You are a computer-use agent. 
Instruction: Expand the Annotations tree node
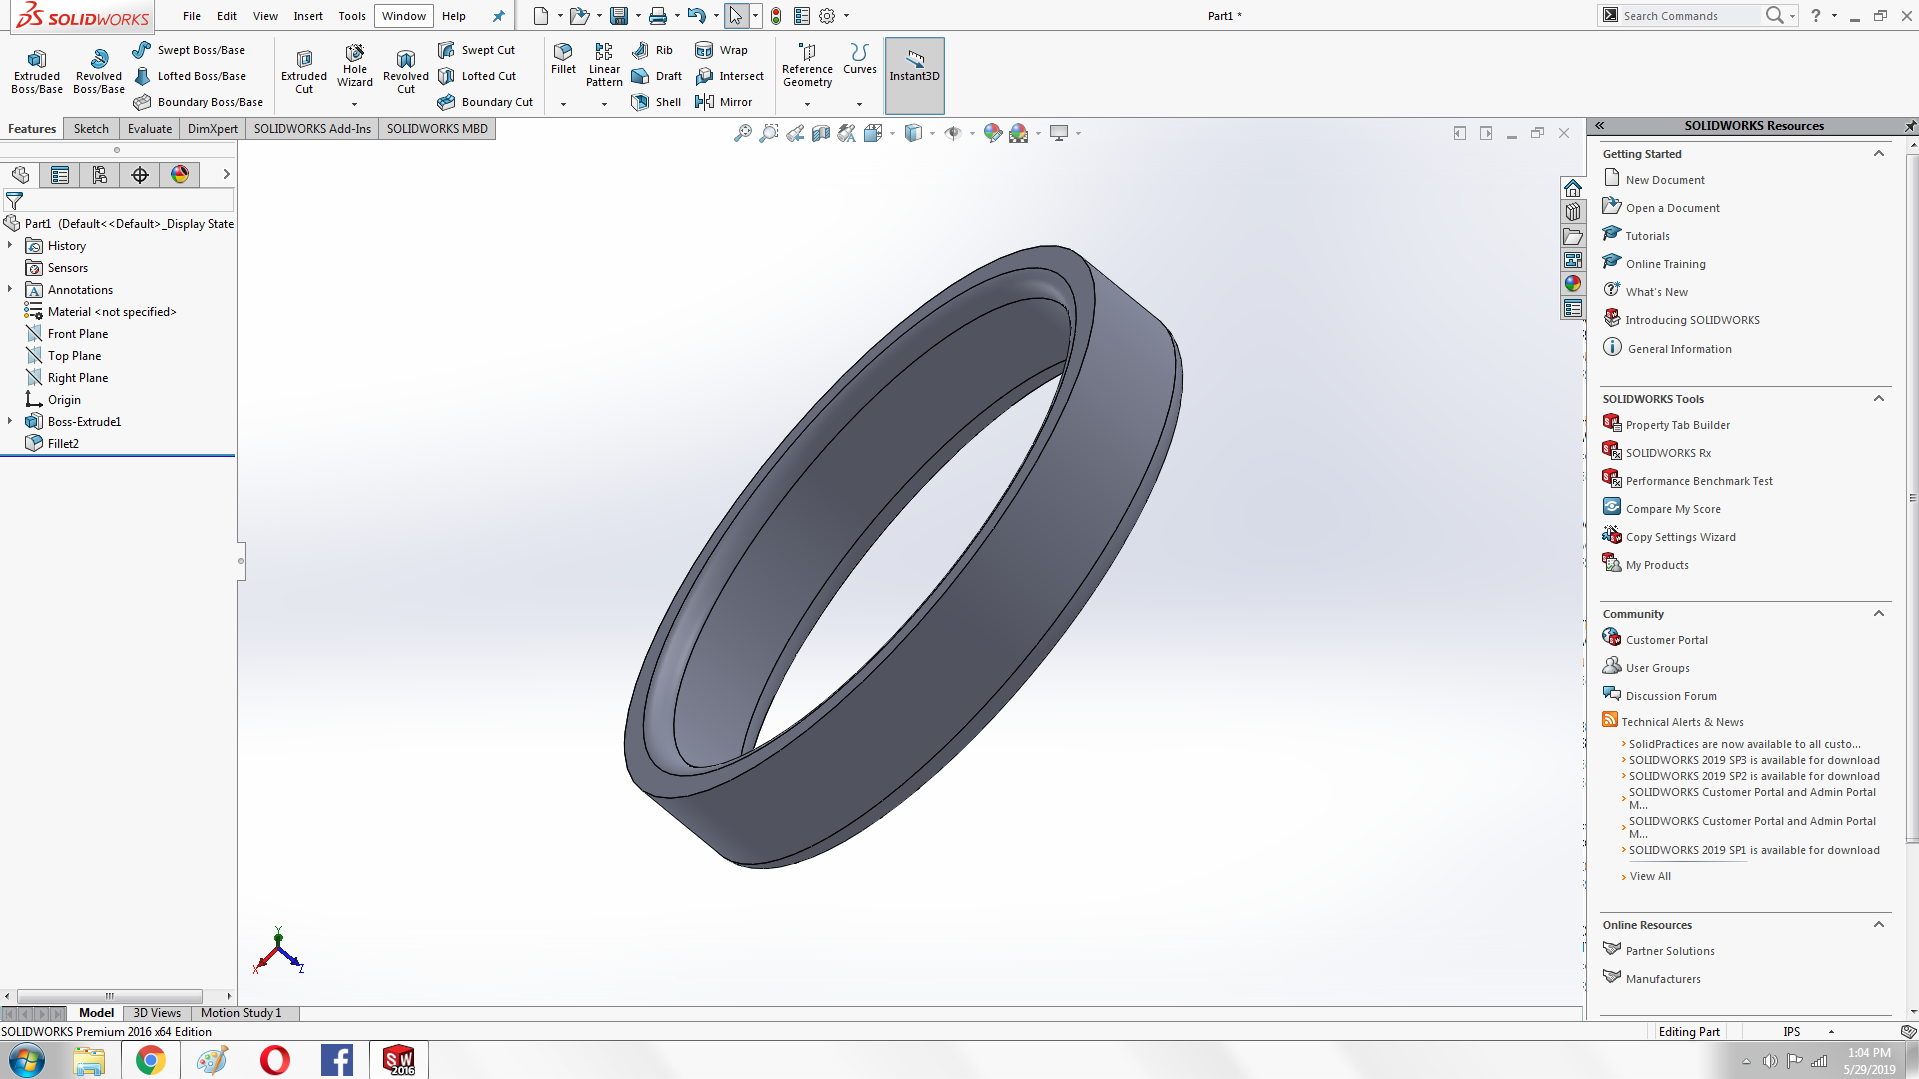(10, 290)
